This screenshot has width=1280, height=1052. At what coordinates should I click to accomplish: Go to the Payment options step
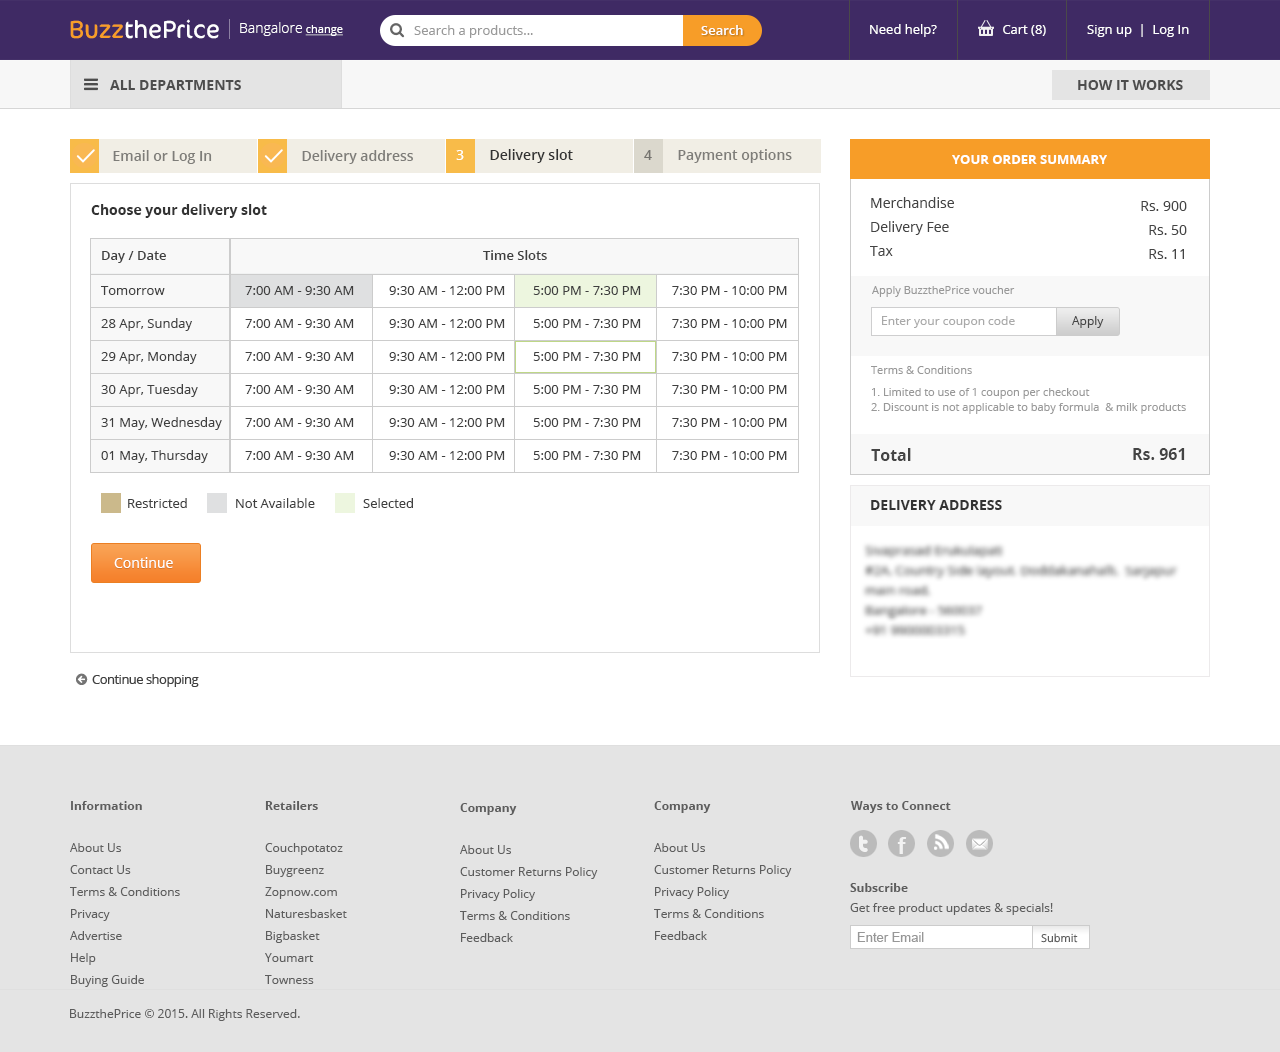(x=734, y=155)
